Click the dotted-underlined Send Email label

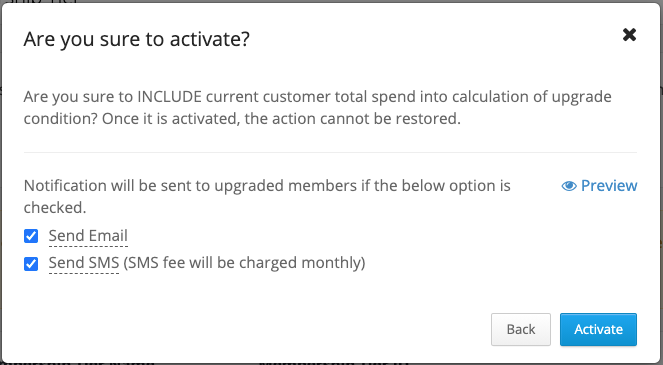88,236
